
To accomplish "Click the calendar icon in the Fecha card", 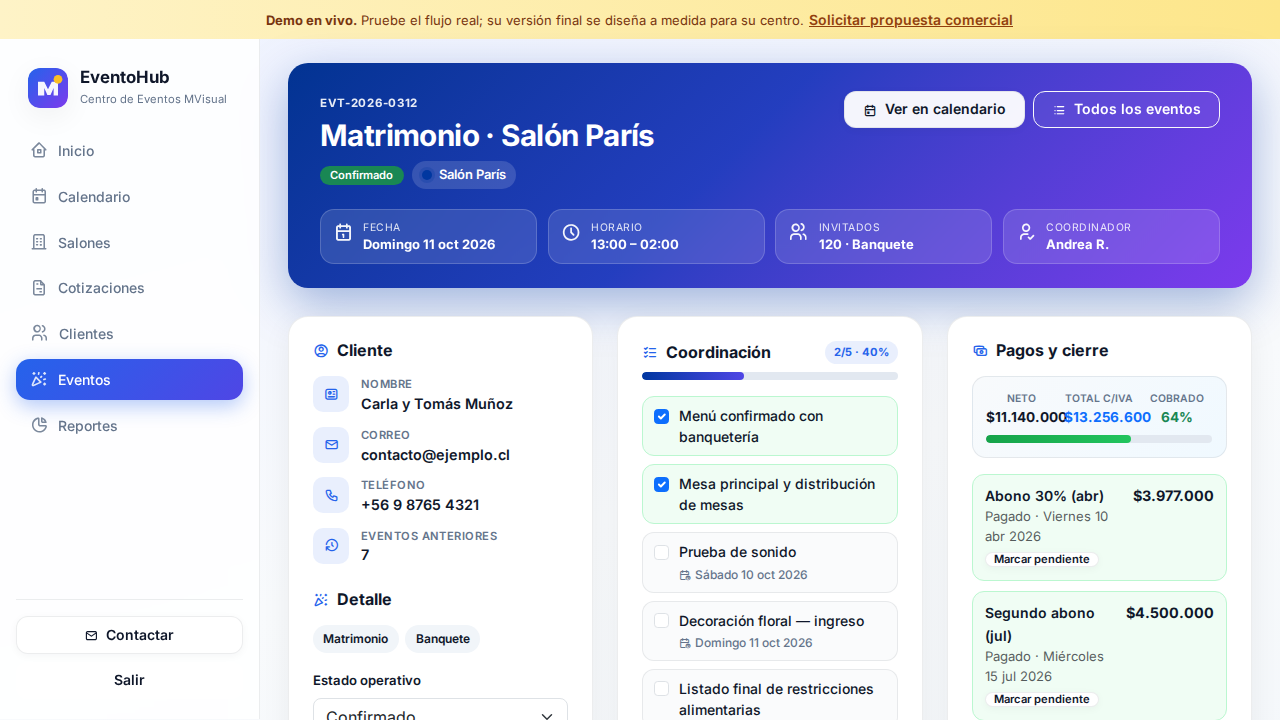I will click(x=343, y=233).
